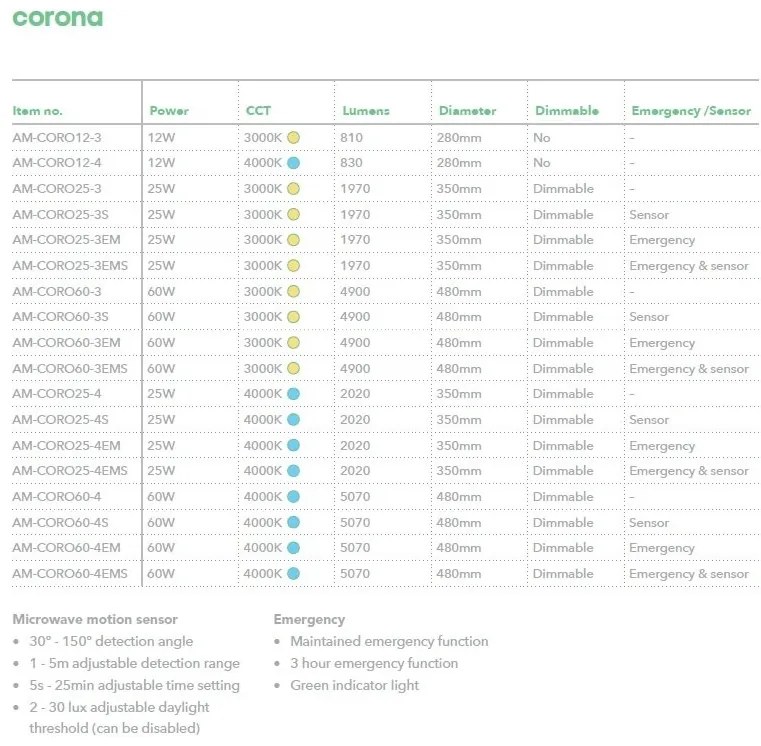Click the 30° - 150° detection angle bullet
Viewport: 761px width, 746px height.
point(111,641)
